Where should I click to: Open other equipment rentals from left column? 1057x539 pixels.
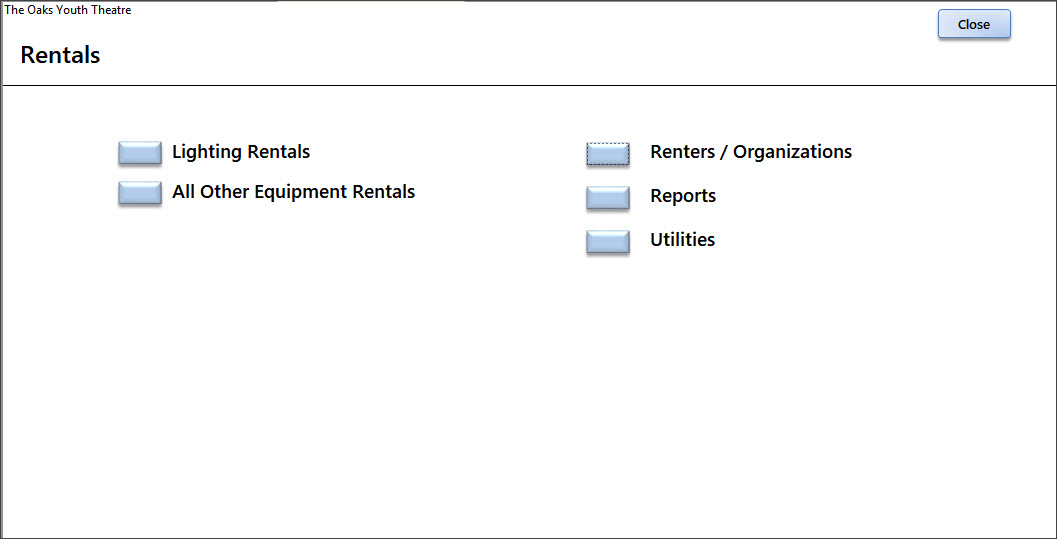click(140, 193)
